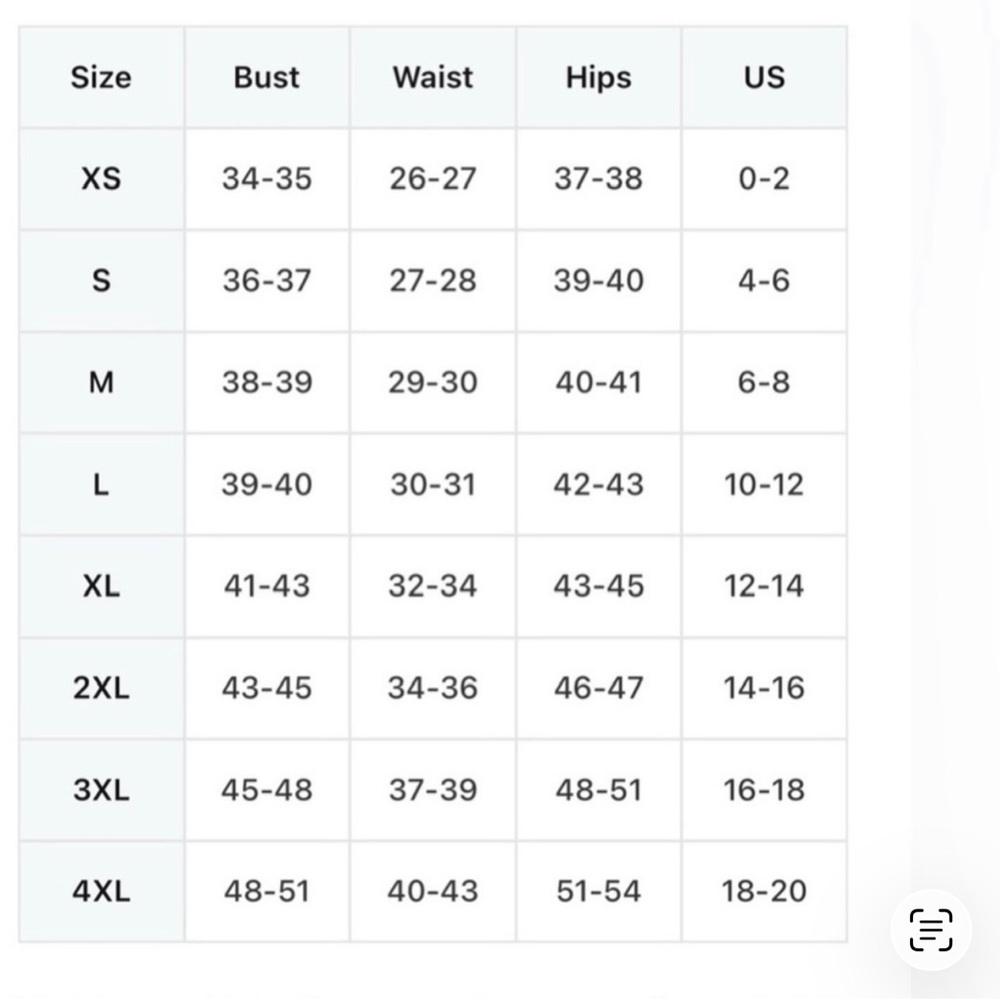Select hips value 51-54 for 4XL

(598, 892)
